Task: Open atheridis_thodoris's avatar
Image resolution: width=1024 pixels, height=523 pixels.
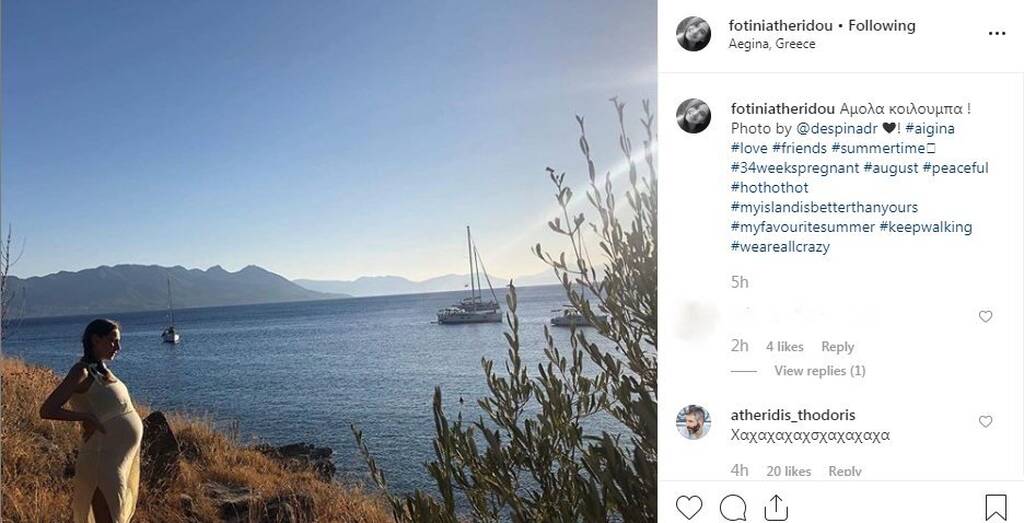Action: 693,422
